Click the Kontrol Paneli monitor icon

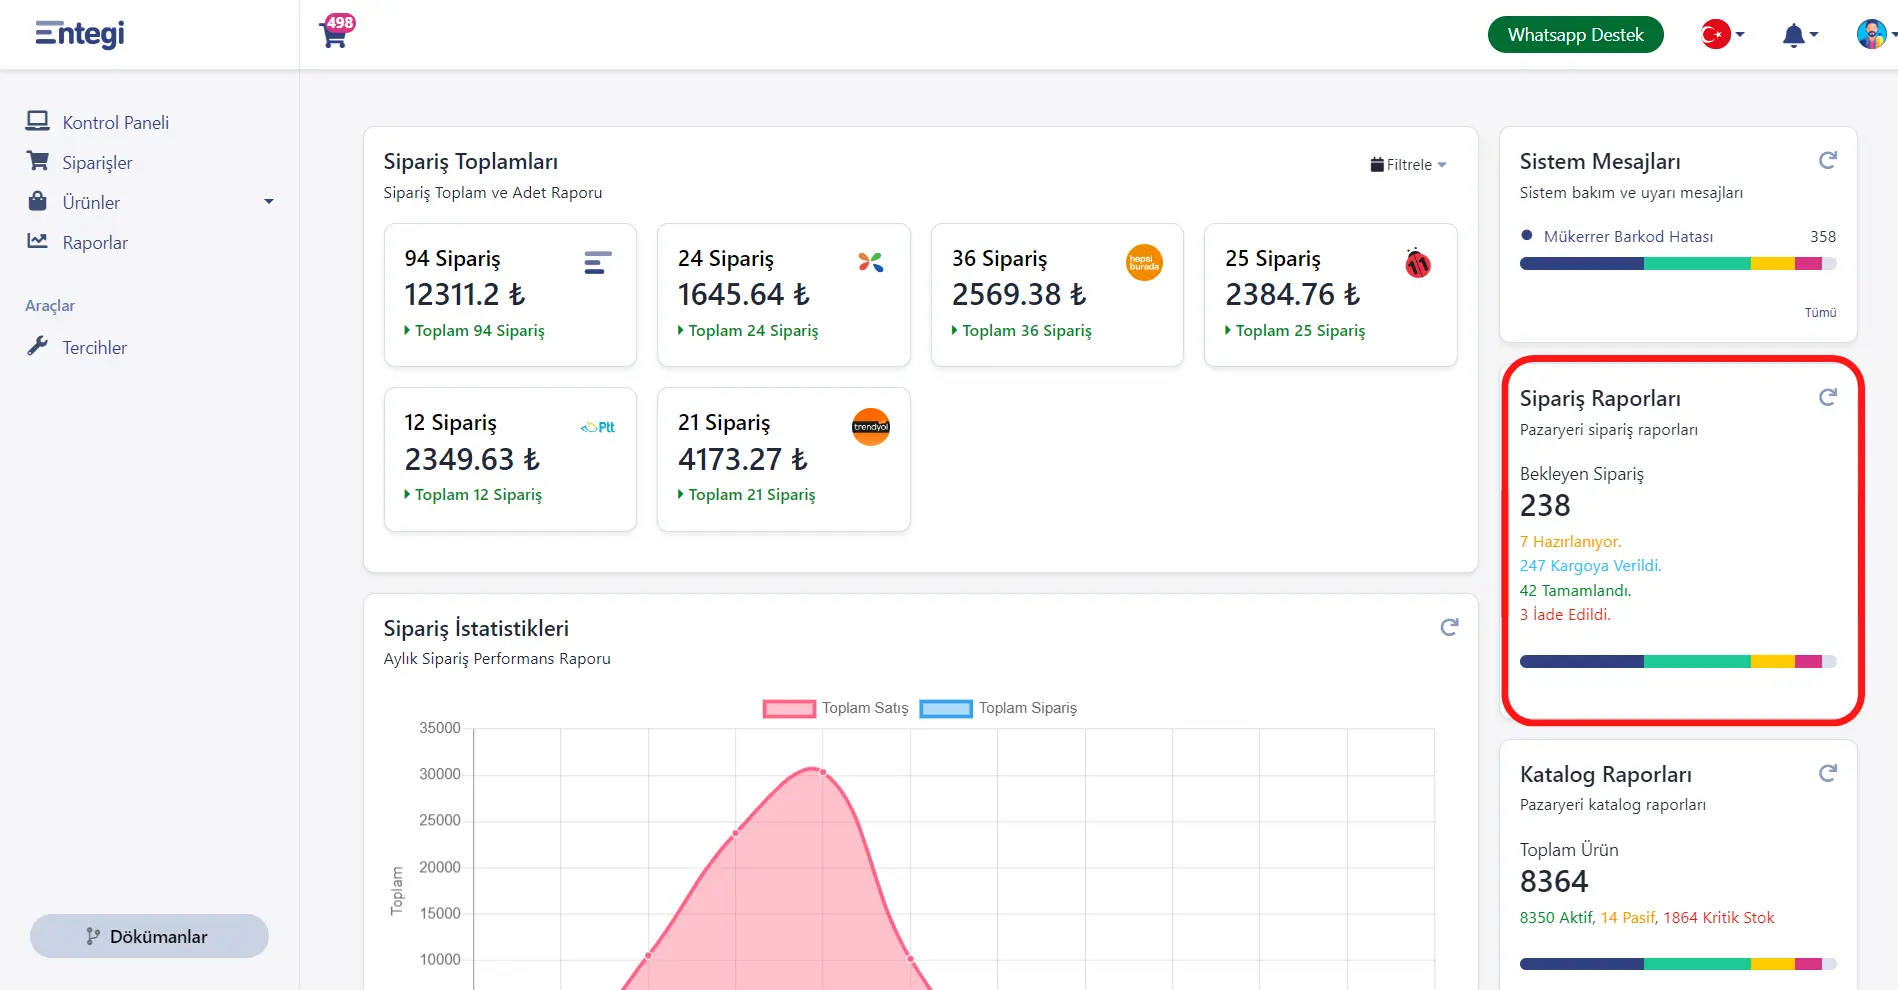click(38, 121)
